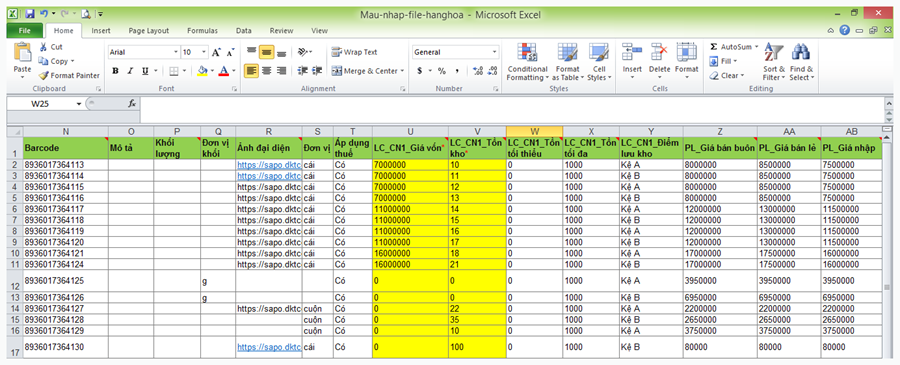Click the Decrease Decimal icon
The image size is (900, 365).
click(492, 71)
